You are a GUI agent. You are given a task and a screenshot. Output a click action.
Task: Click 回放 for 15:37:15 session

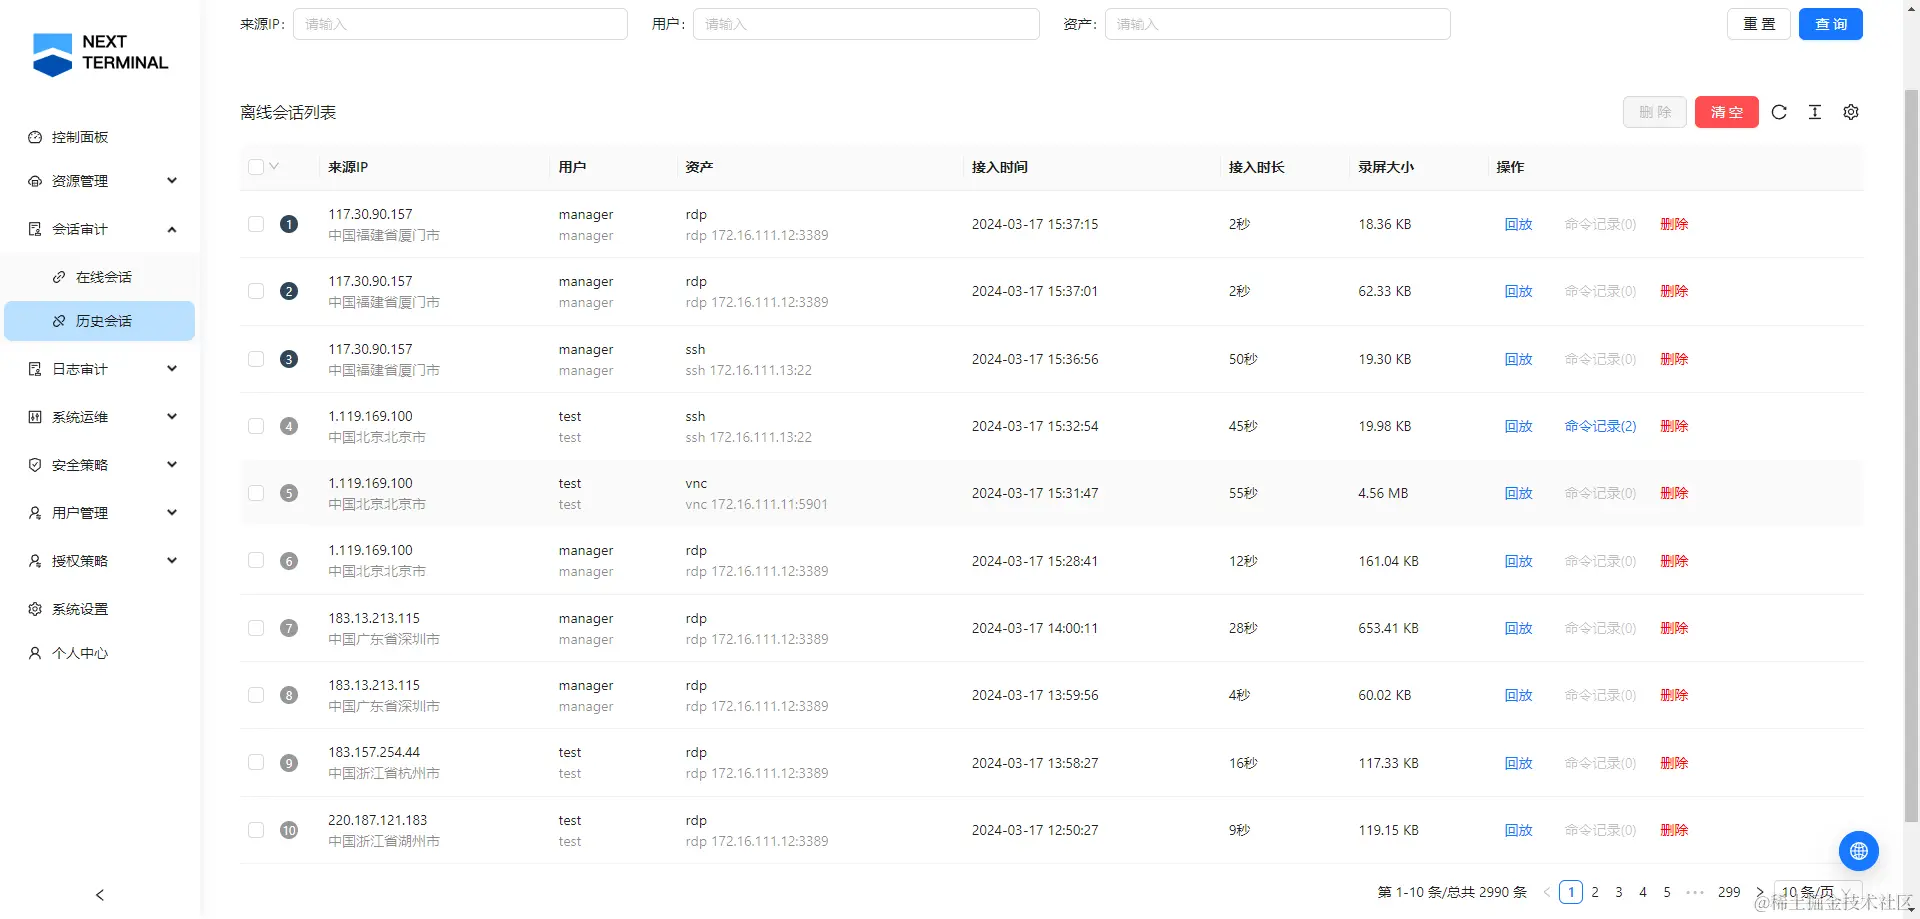coord(1518,224)
